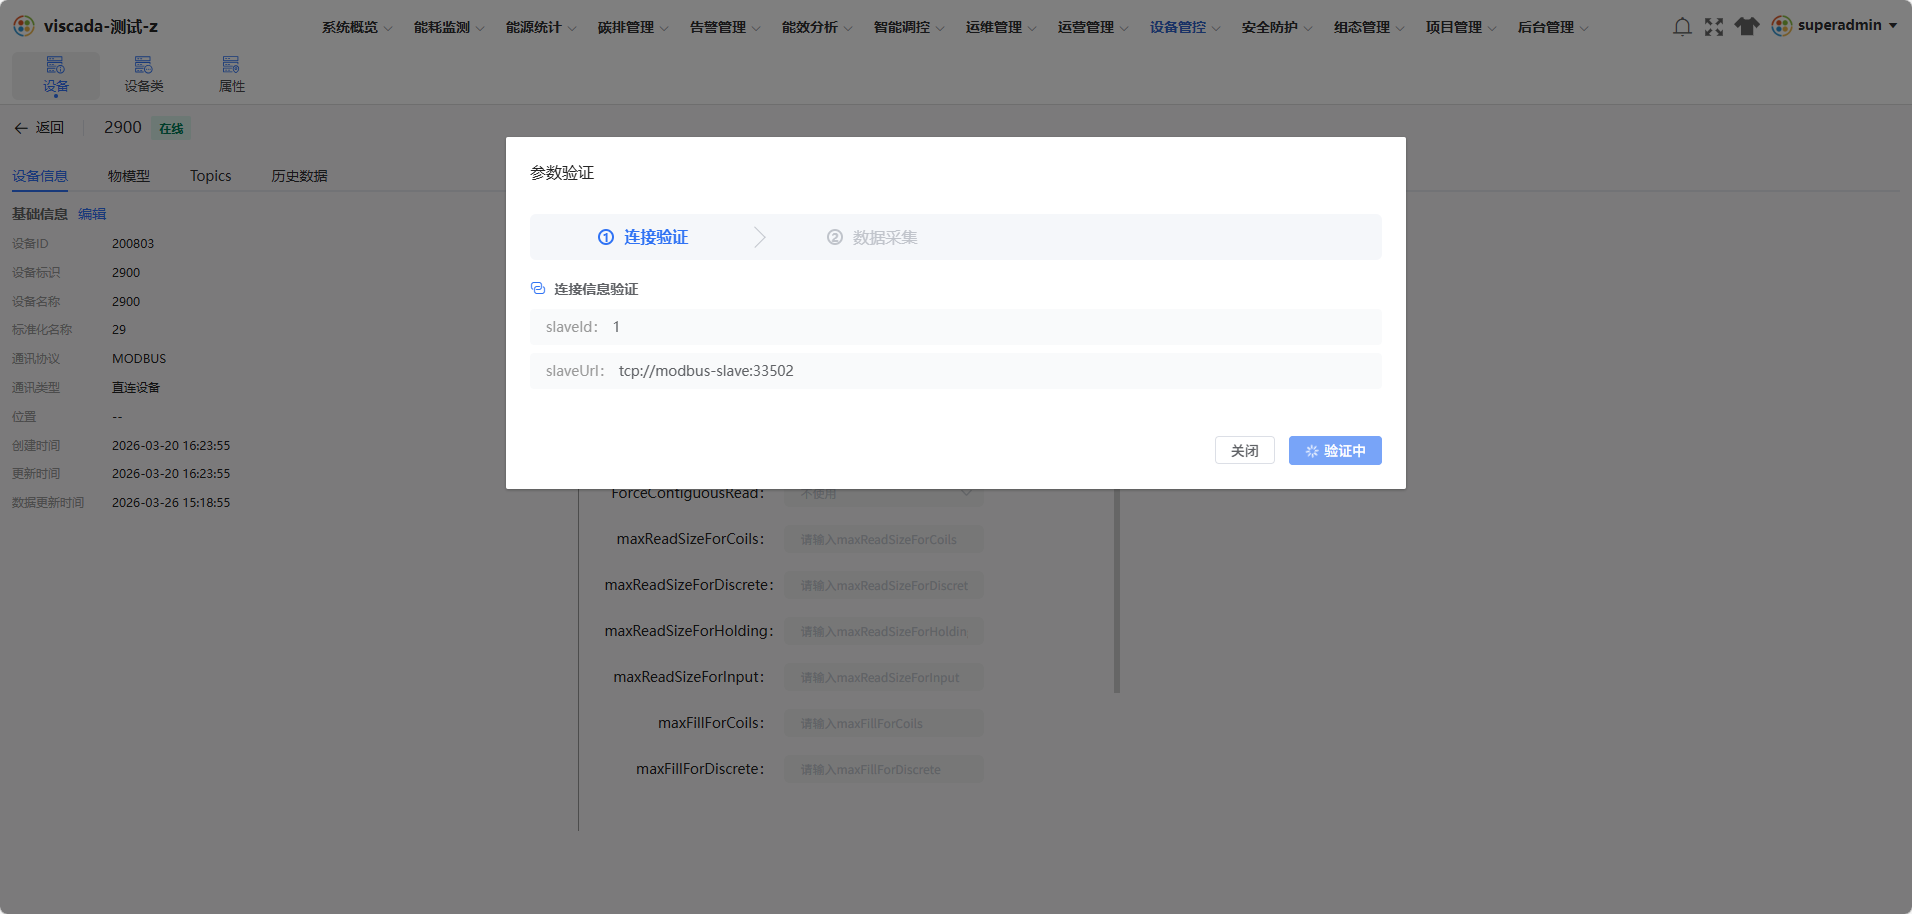Viewport: 1912px width, 914px height.
Task: Expand the 系统概览 menu
Action: (357, 27)
